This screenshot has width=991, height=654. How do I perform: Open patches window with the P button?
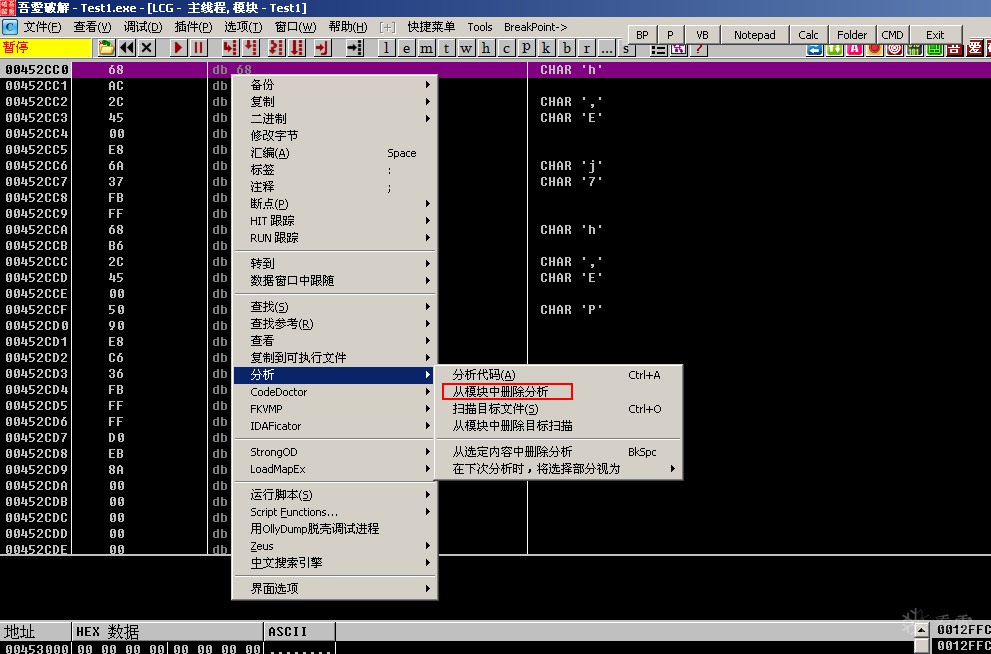click(x=526, y=47)
